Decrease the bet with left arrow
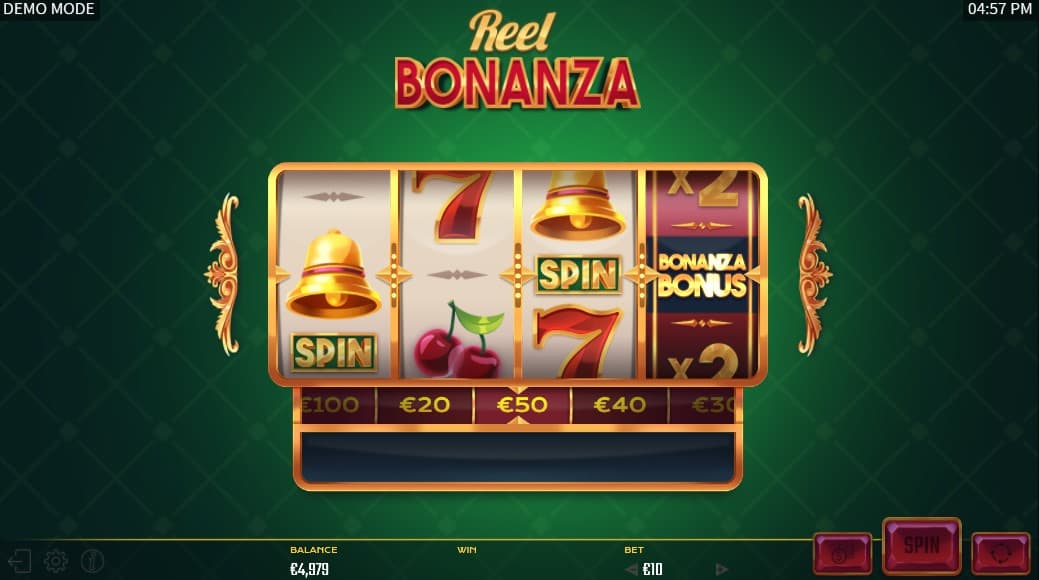 [631, 569]
